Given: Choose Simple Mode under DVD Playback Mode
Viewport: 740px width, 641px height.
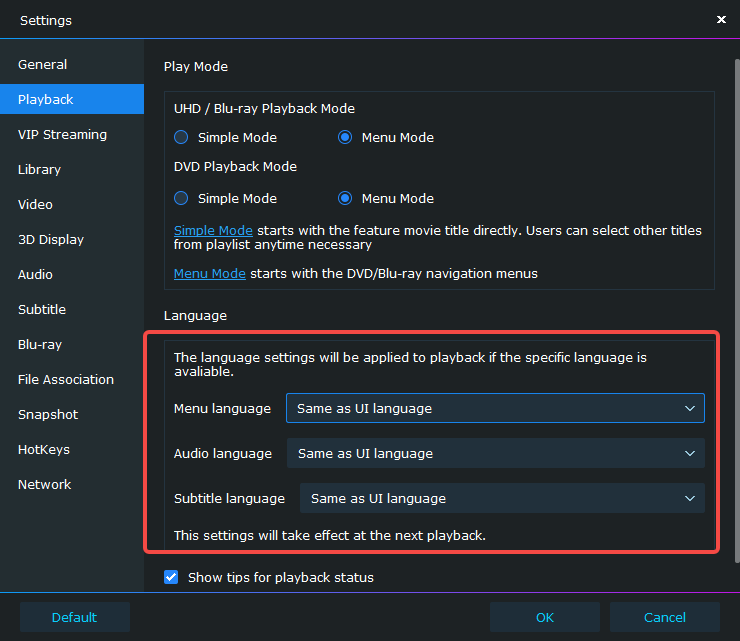Looking at the screenshot, I should [x=181, y=198].
